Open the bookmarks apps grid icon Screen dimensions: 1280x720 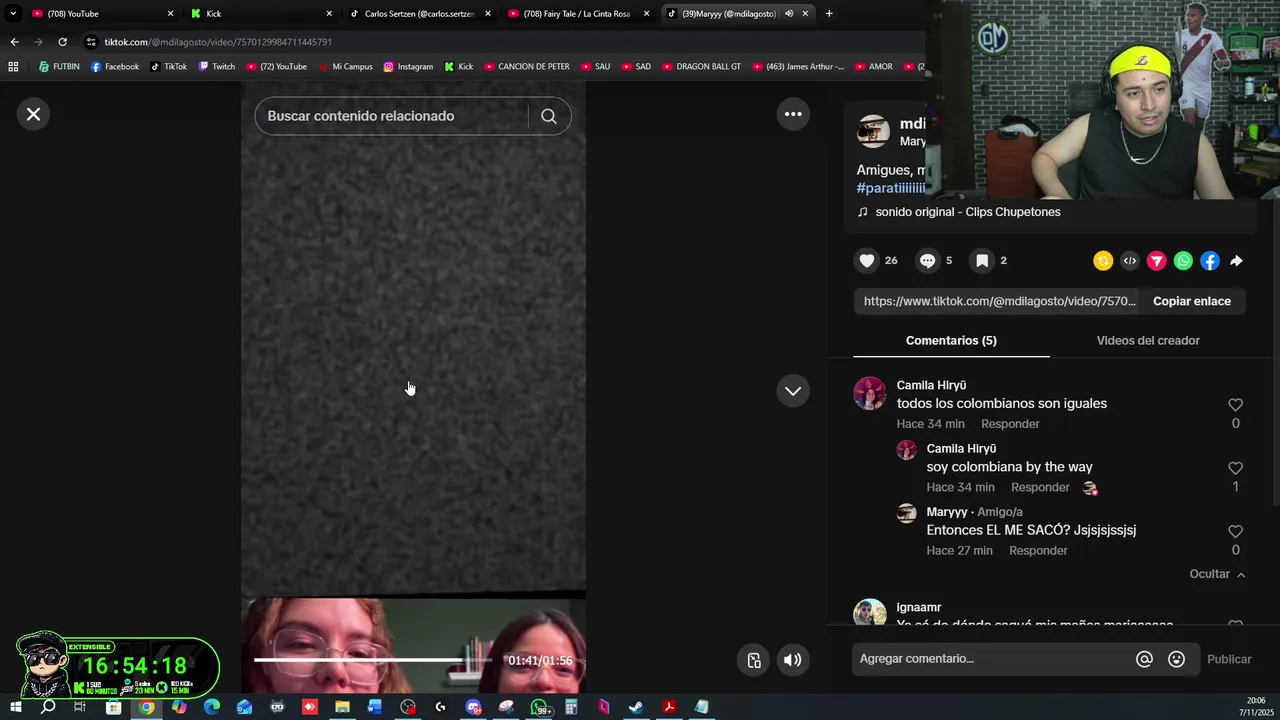pos(13,67)
